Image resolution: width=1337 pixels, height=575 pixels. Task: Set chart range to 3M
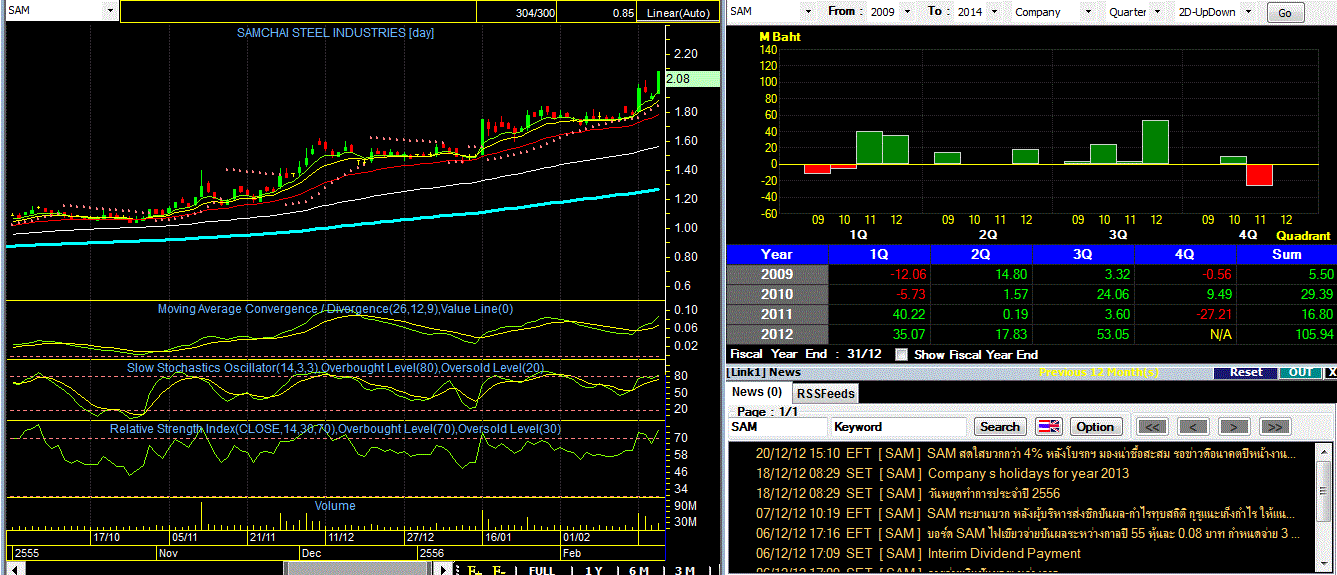click(x=684, y=569)
